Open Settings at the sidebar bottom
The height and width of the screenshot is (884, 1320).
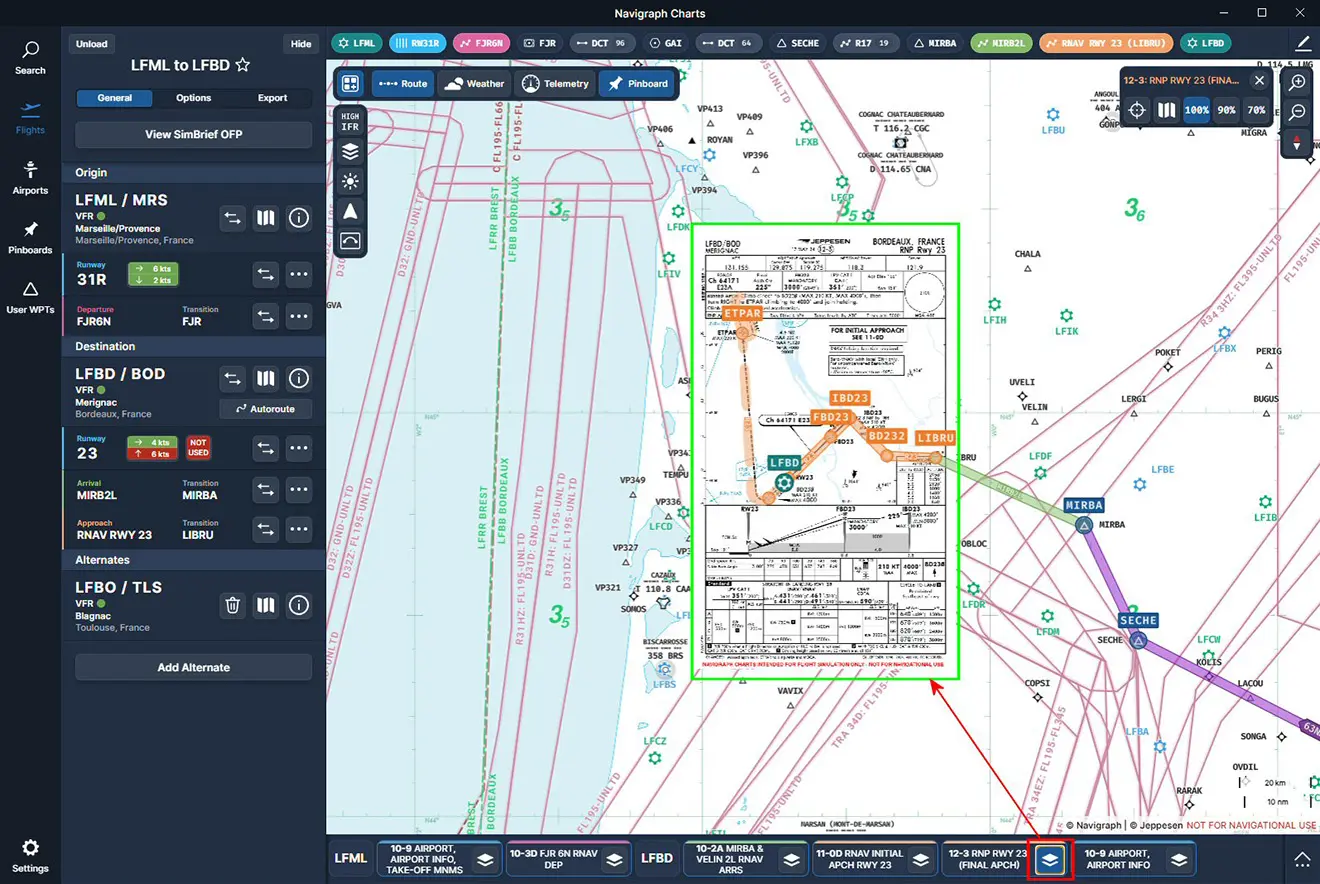(30, 856)
